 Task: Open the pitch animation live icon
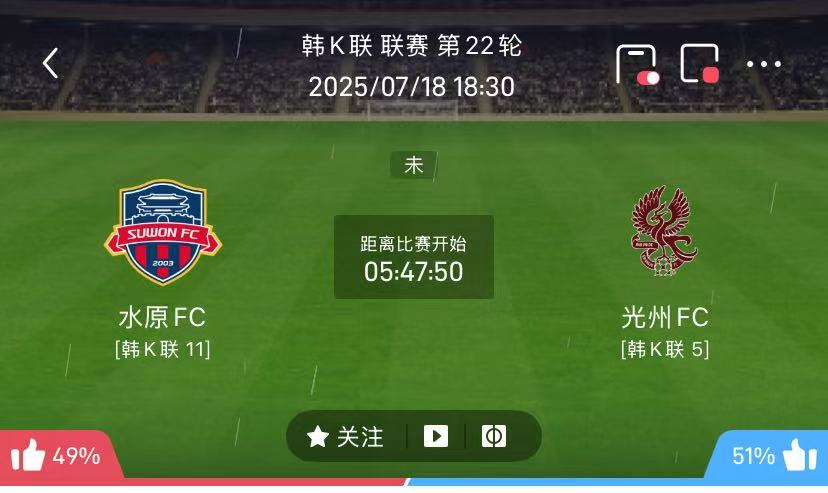click(494, 437)
